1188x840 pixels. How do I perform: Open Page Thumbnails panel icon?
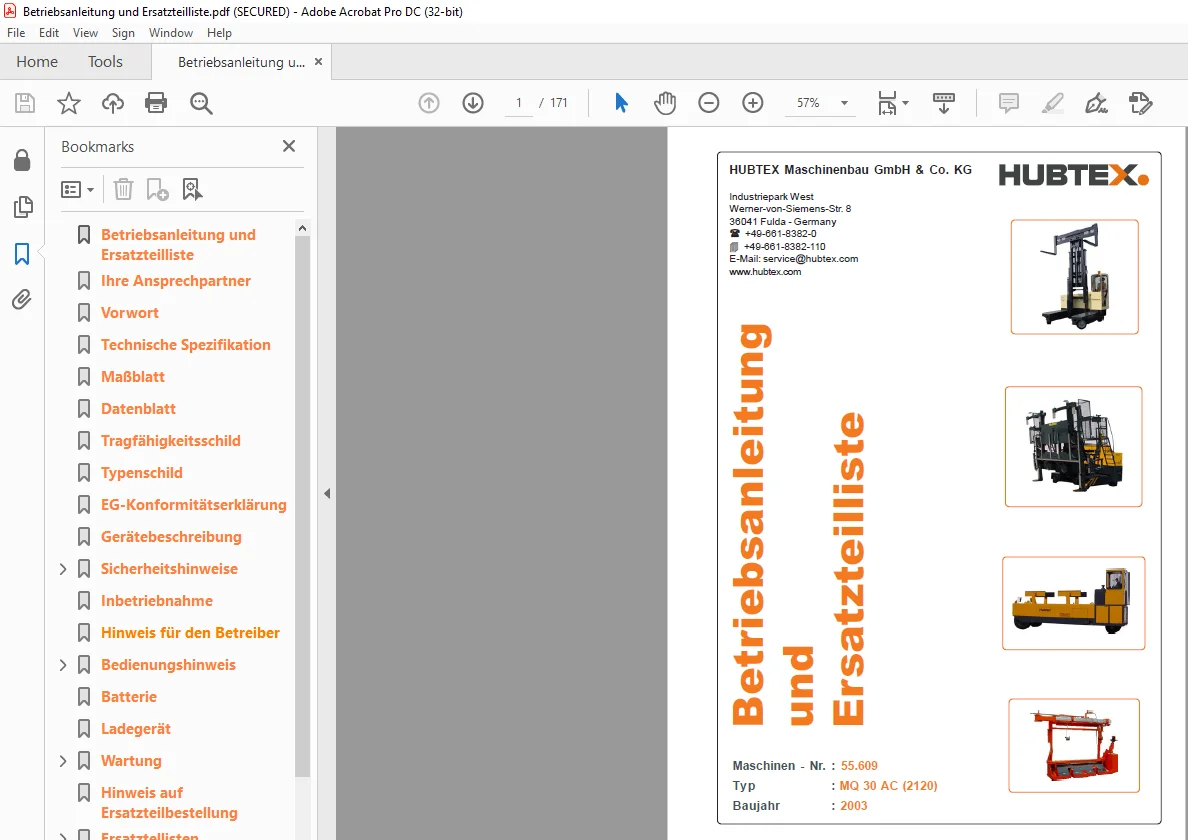tap(23, 207)
